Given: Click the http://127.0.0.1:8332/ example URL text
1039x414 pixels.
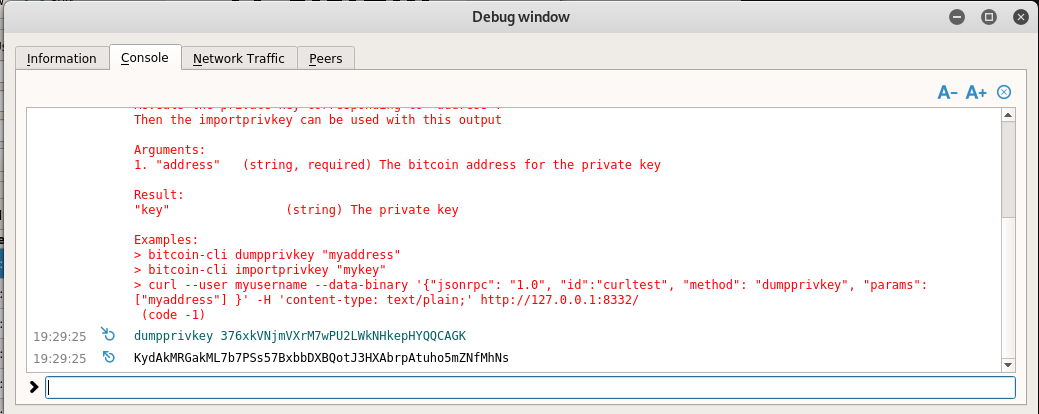Looking at the screenshot, I should pyautogui.click(x=560, y=300).
